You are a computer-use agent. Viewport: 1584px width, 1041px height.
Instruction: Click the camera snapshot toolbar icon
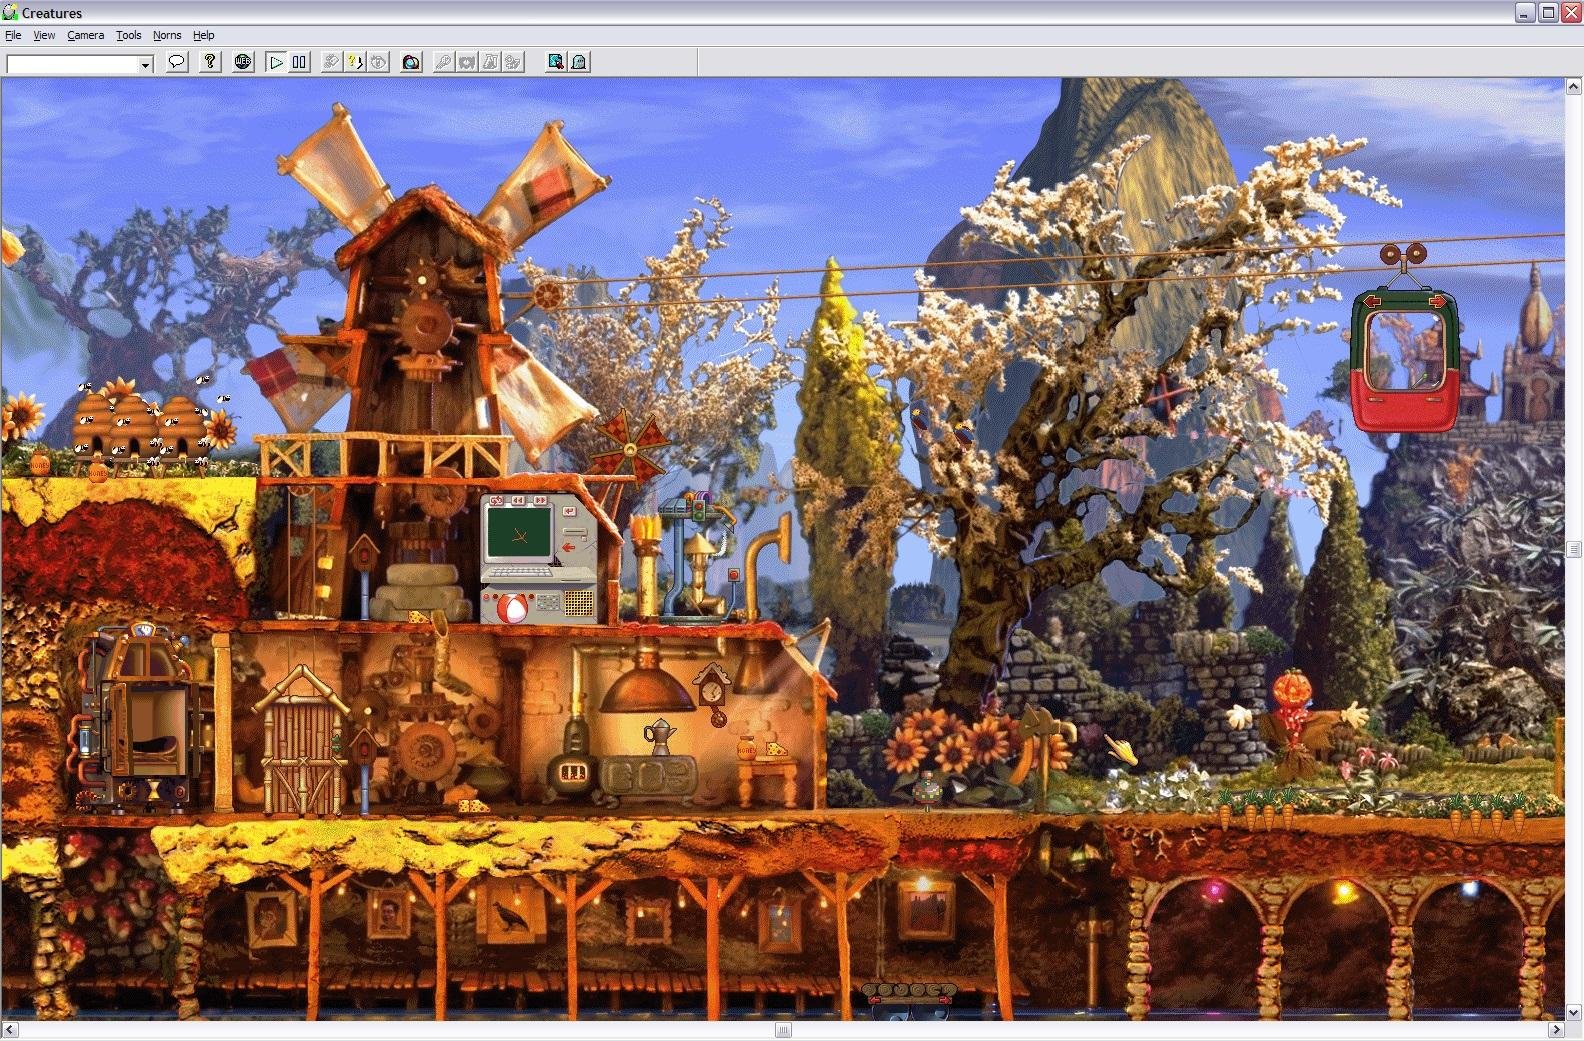(411, 62)
